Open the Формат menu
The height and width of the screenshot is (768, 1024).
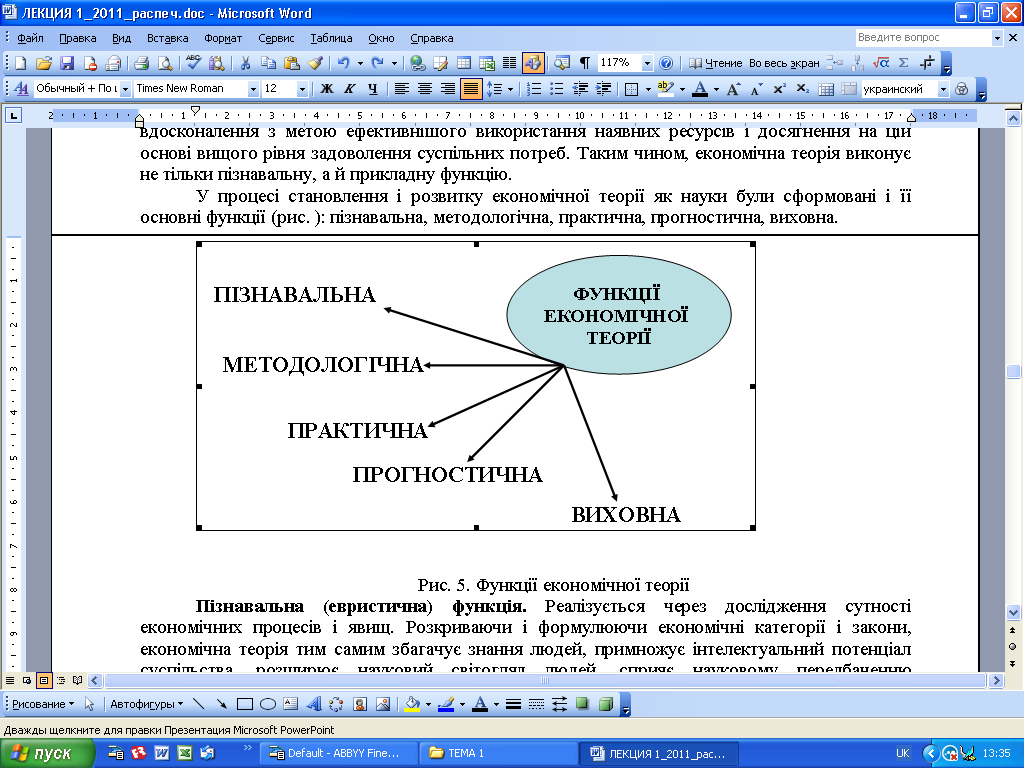click(223, 38)
